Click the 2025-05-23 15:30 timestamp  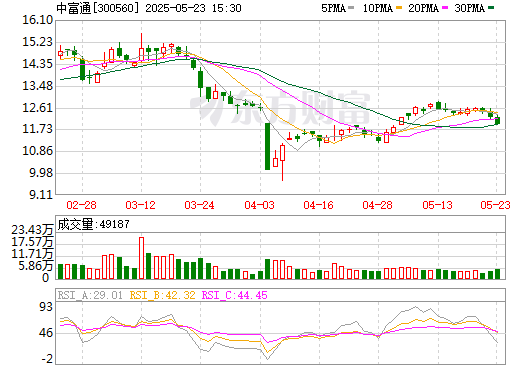click(193, 8)
